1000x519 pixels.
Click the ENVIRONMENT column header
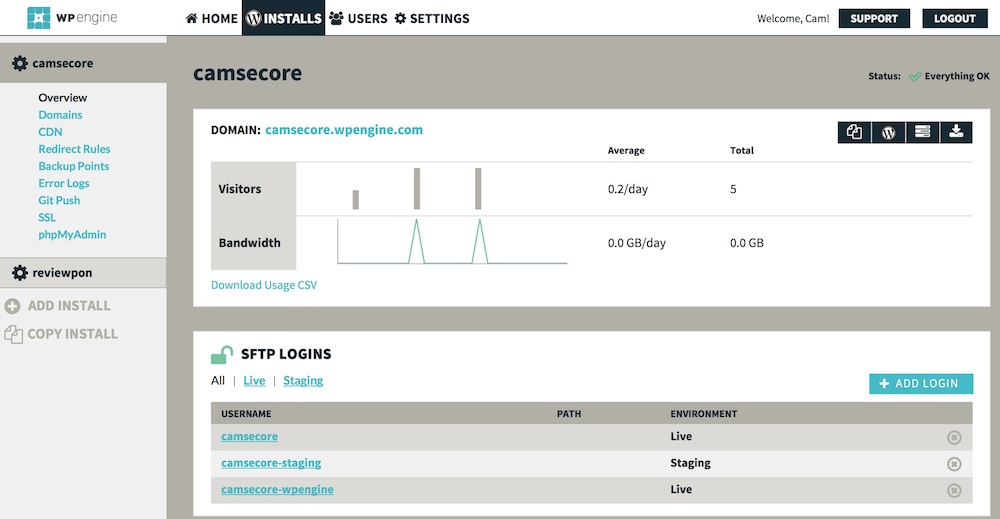pyautogui.click(x=703, y=414)
